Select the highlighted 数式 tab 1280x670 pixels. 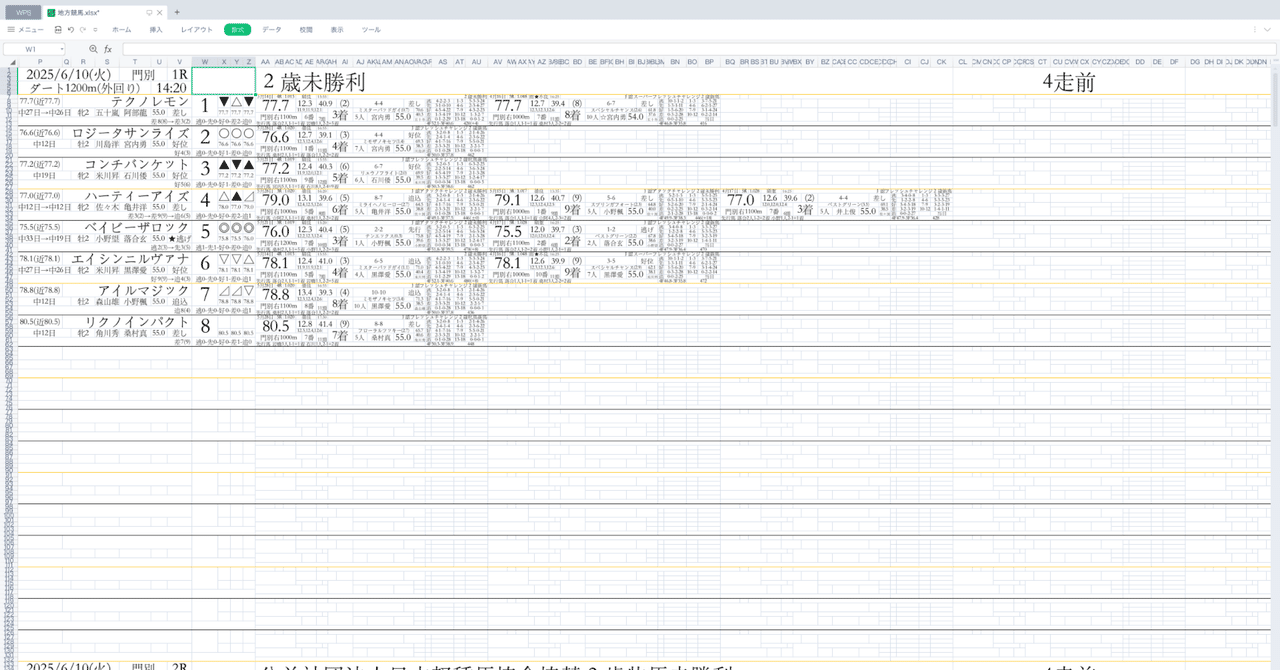(x=237, y=30)
